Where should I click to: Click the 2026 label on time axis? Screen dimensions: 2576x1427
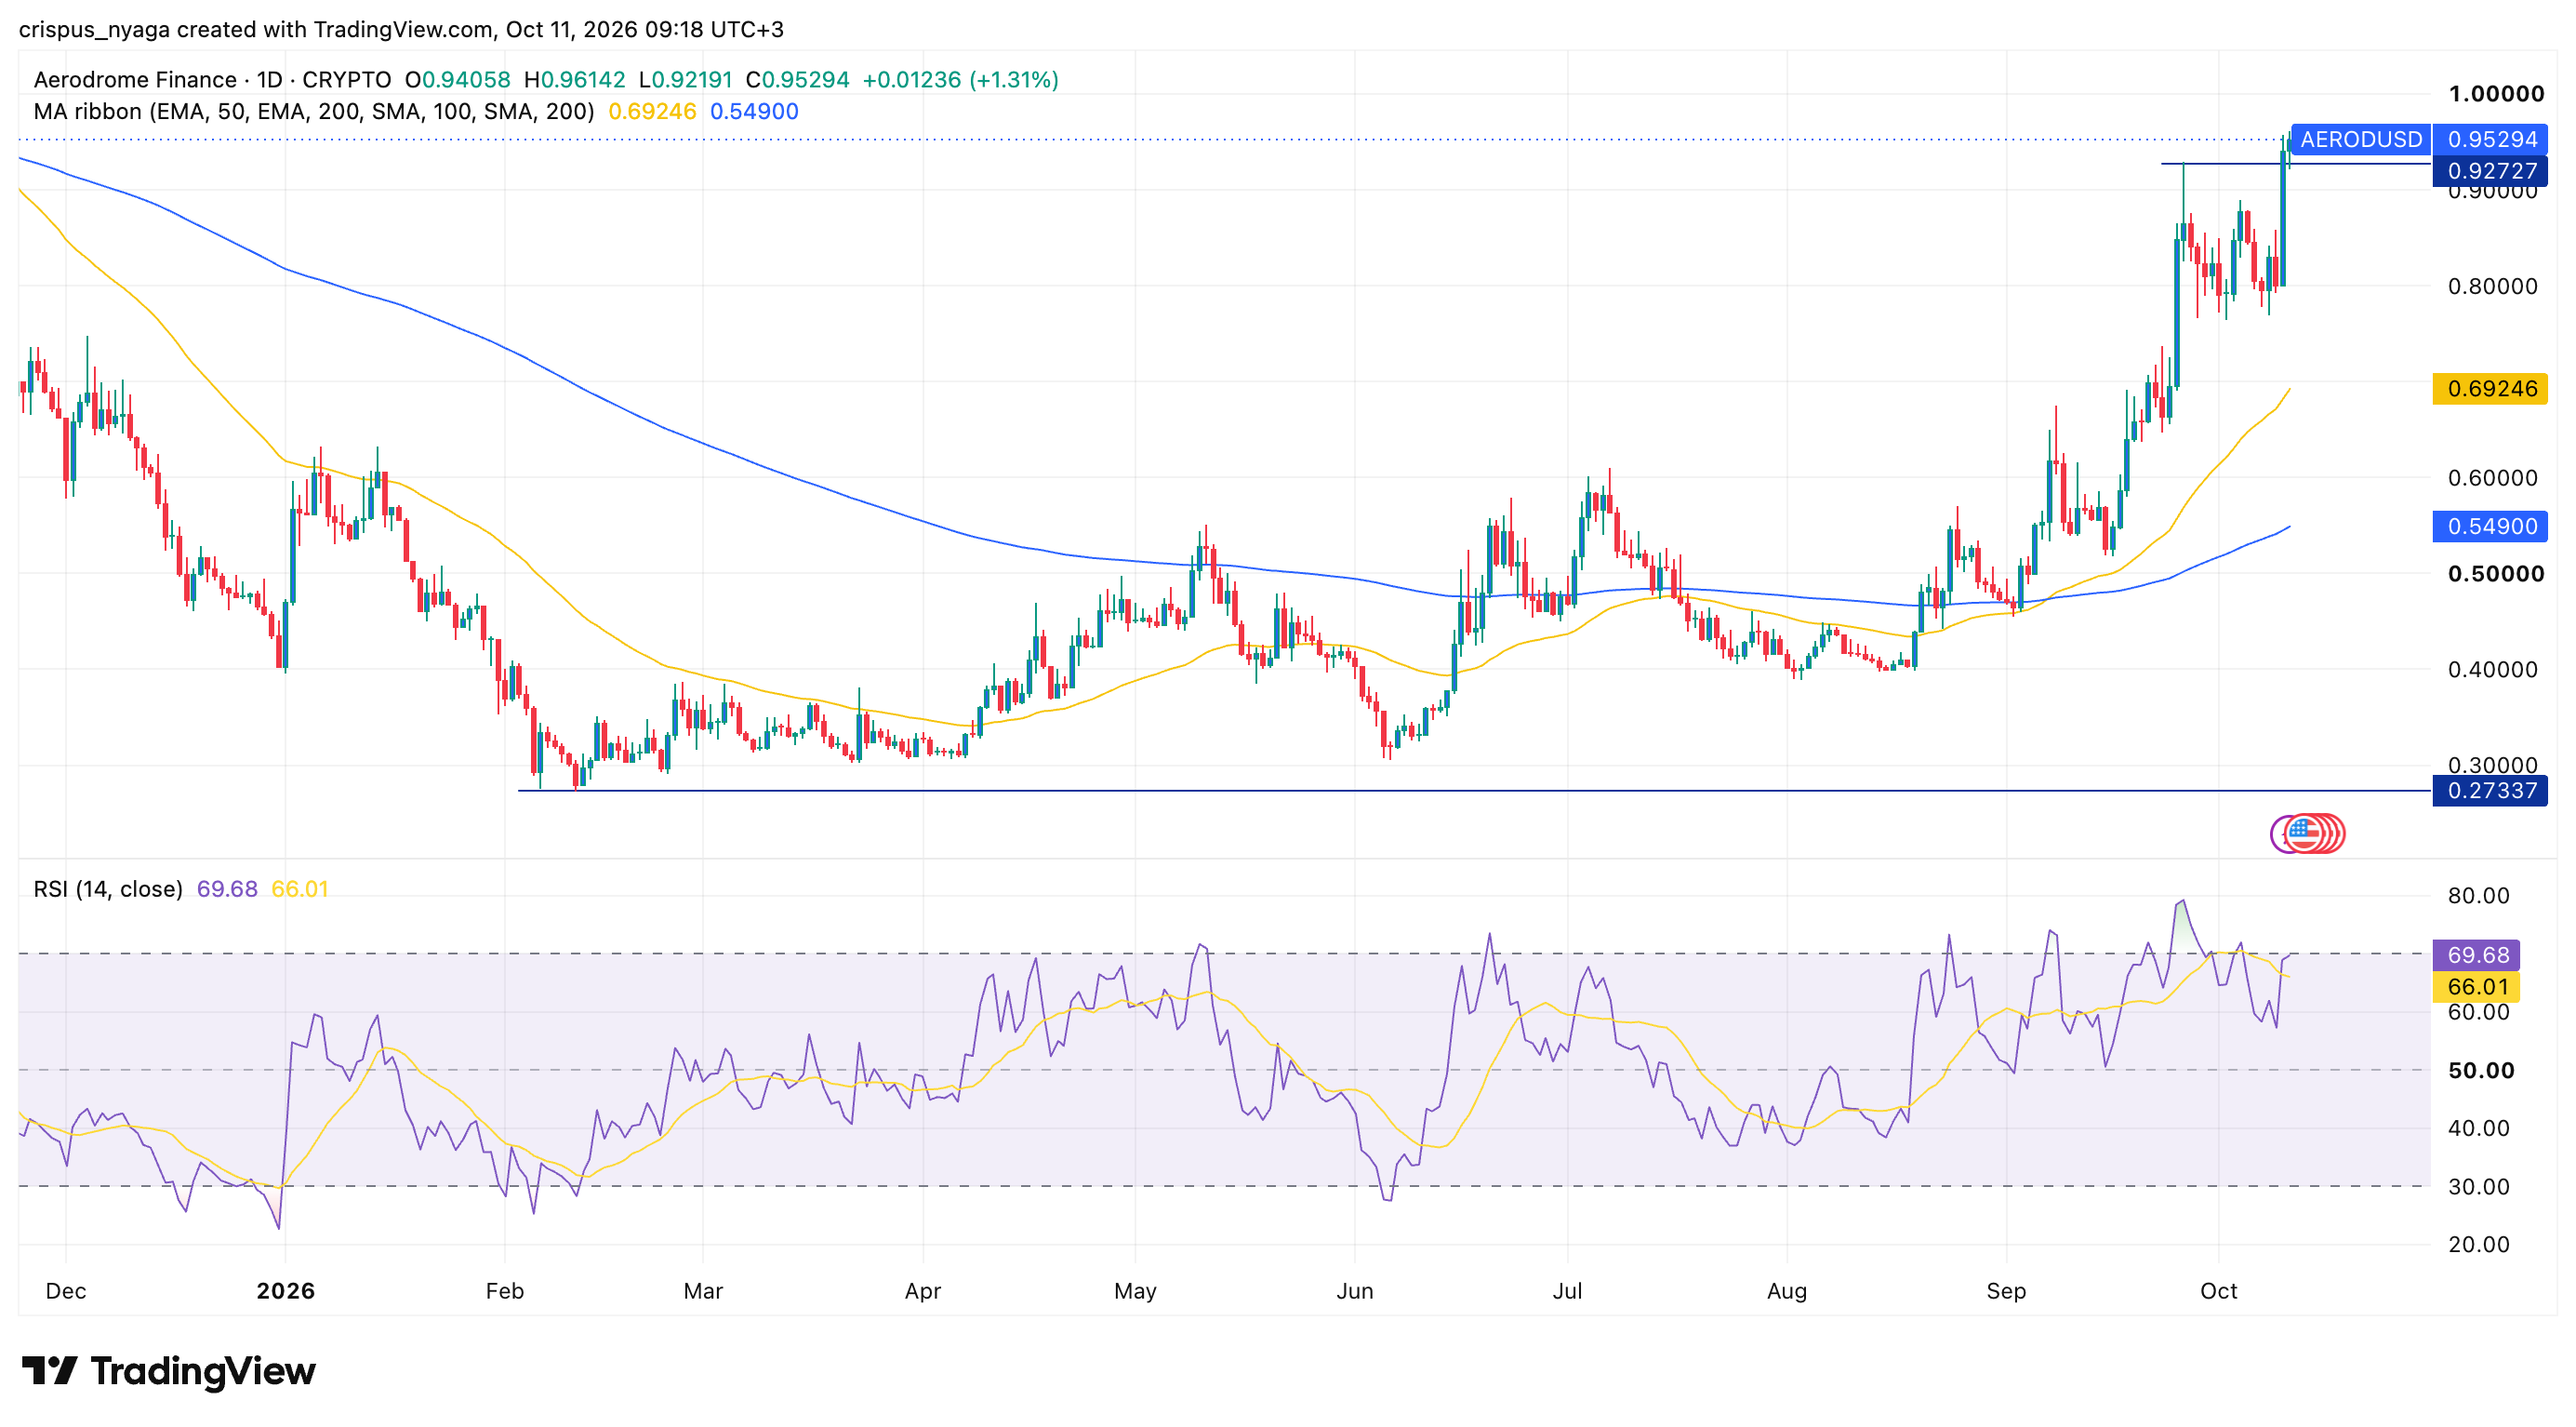(x=285, y=1291)
